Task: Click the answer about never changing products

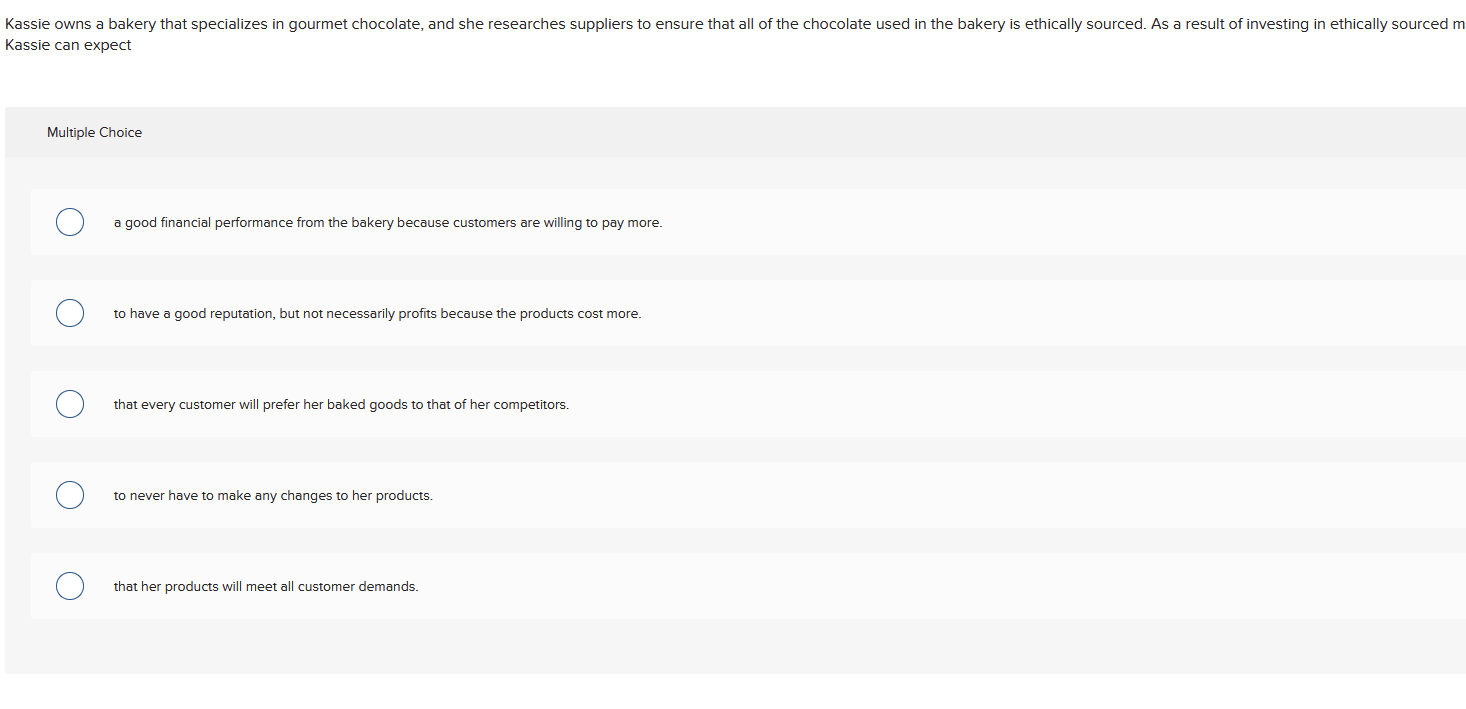Action: click(274, 495)
